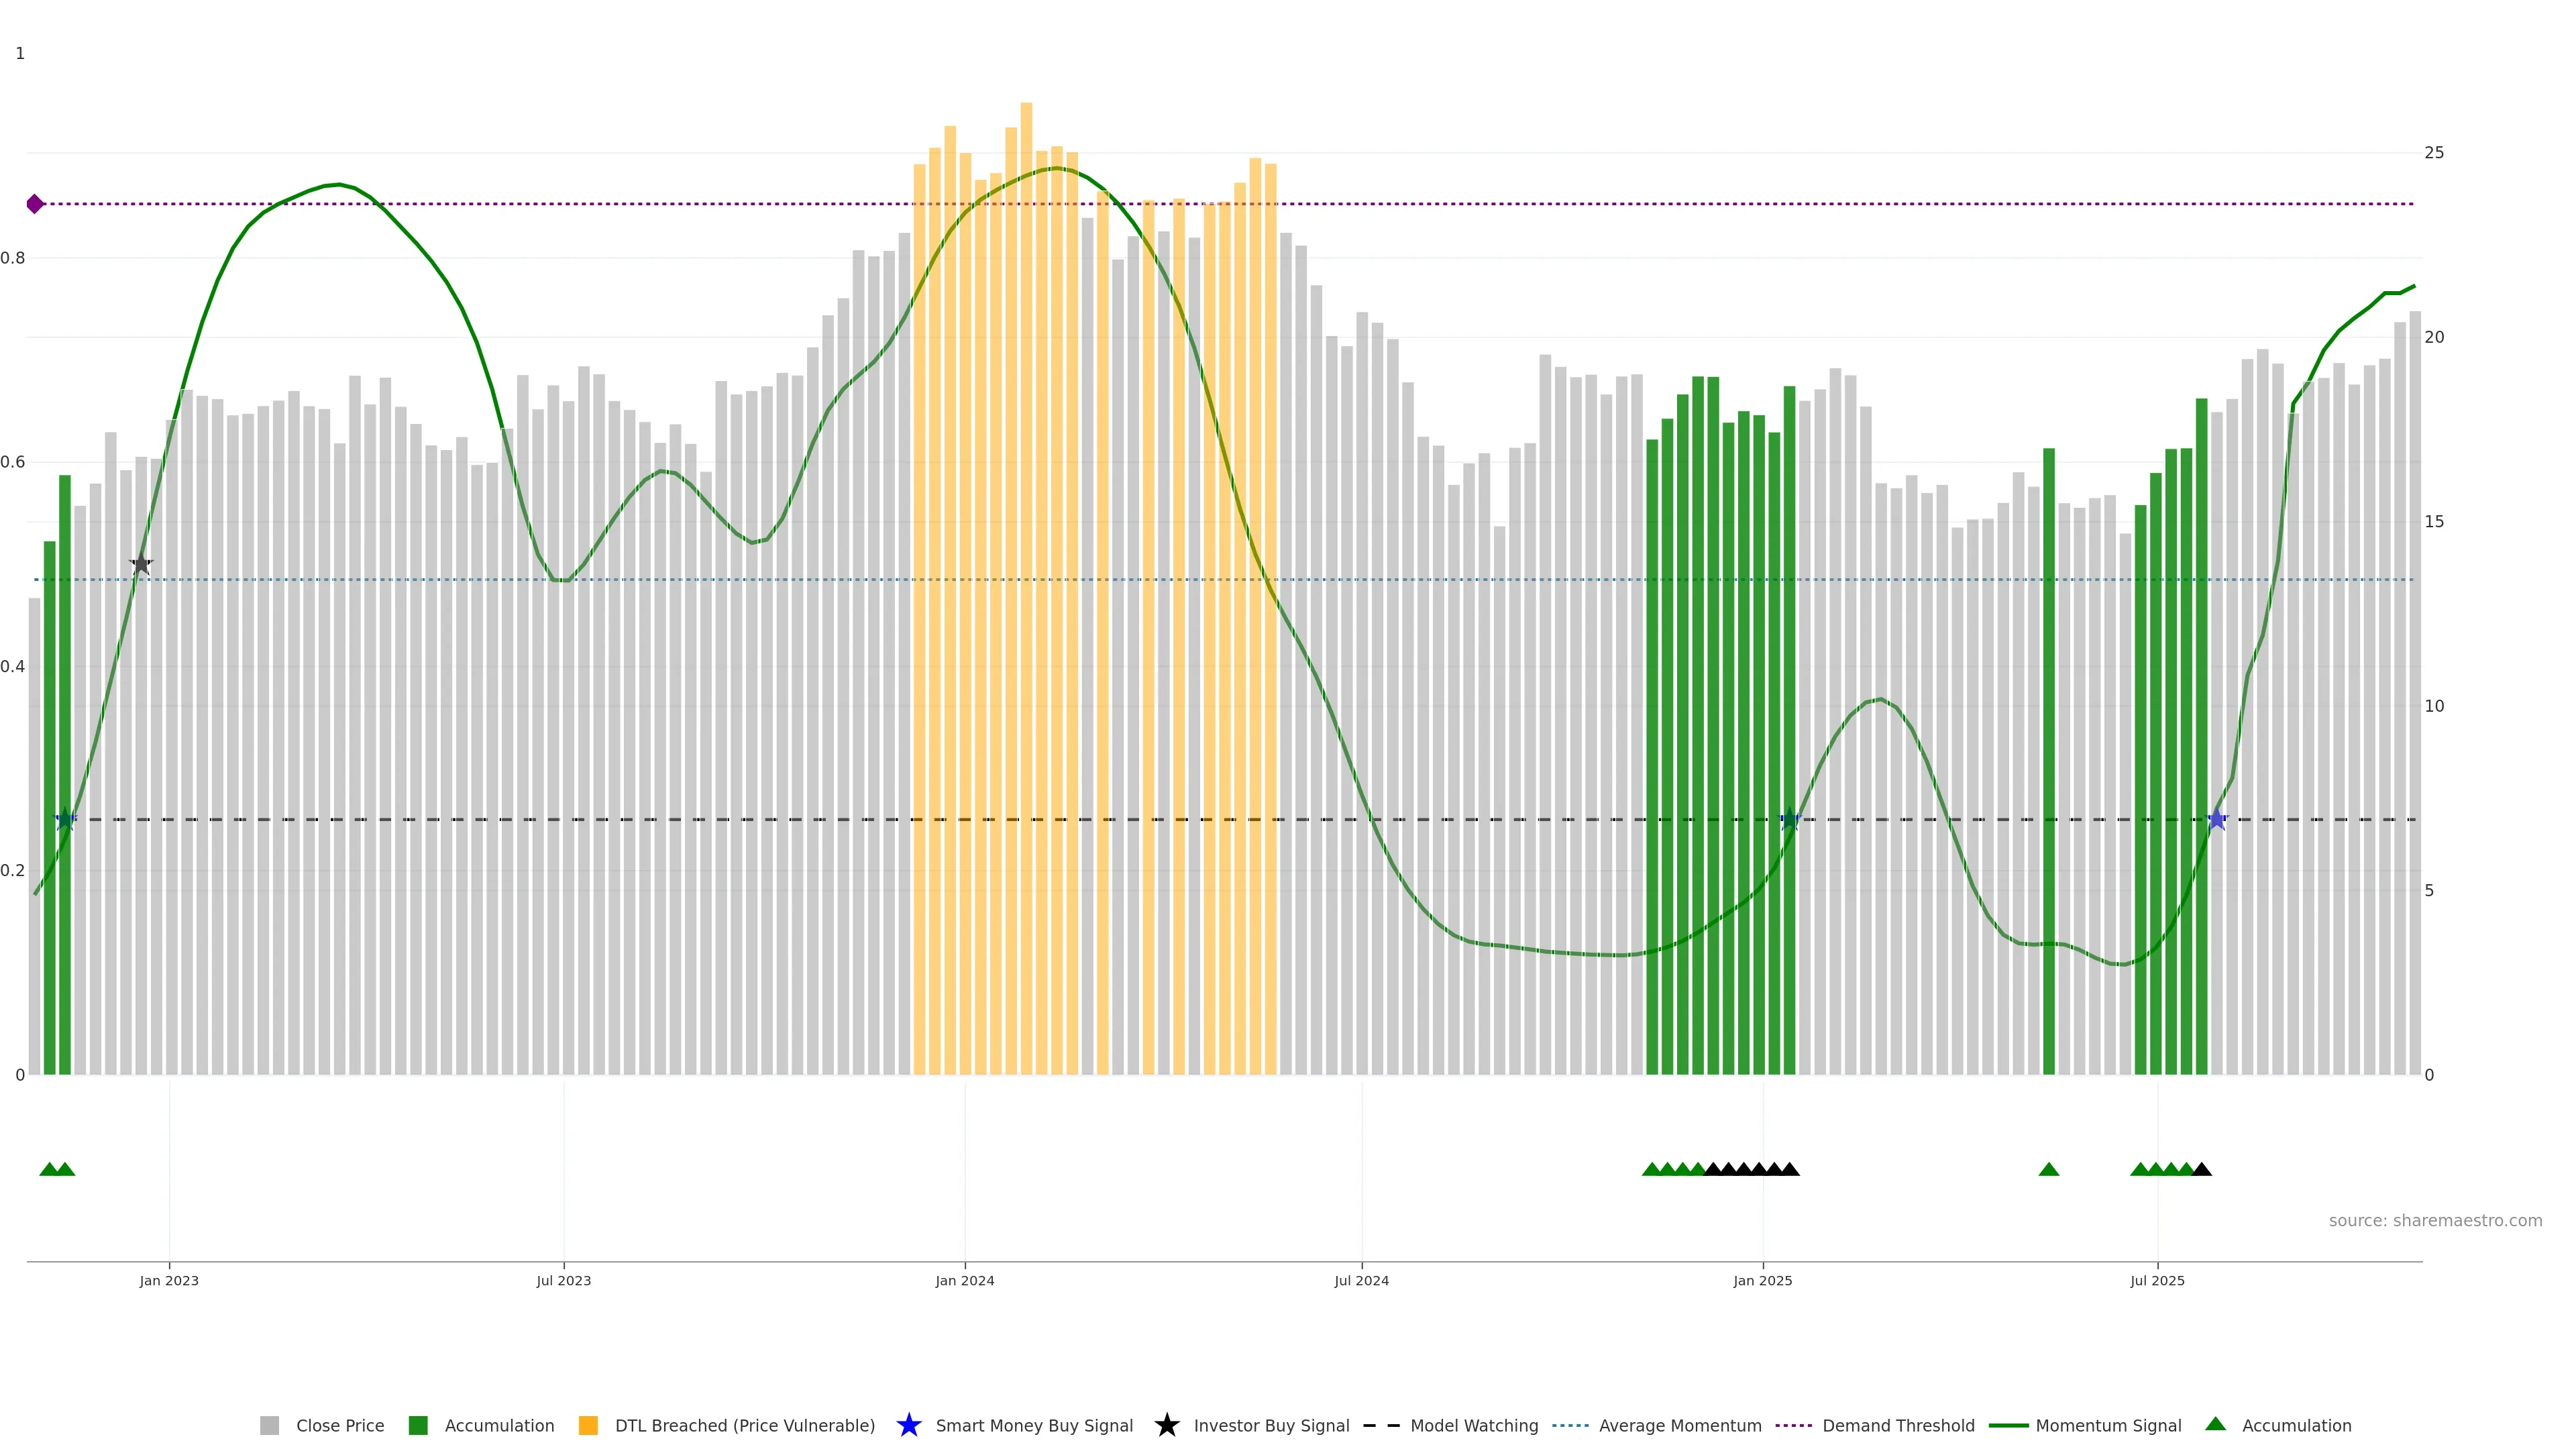Click the lone green accumulation triangle before Jul 2025
The height and width of the screenshot is (1449, 2576).
[x=2048, y=1169]
